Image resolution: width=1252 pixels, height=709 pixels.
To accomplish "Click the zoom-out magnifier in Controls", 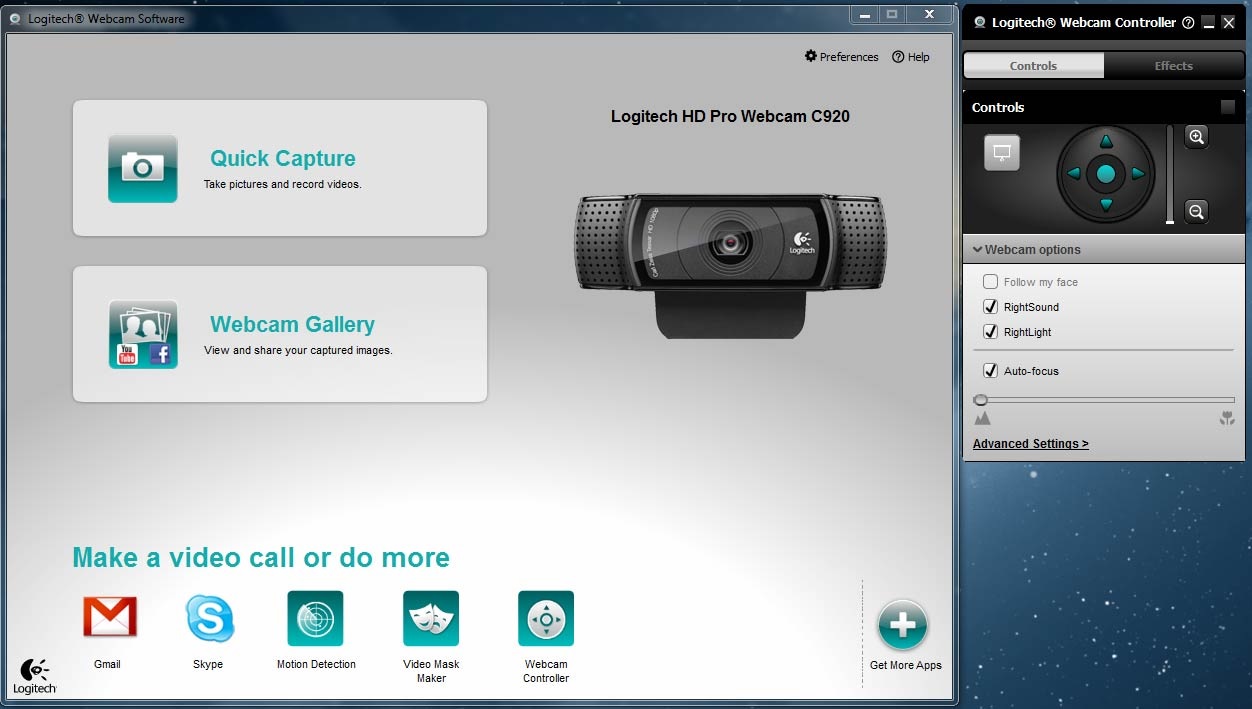I will [1196, 211].
